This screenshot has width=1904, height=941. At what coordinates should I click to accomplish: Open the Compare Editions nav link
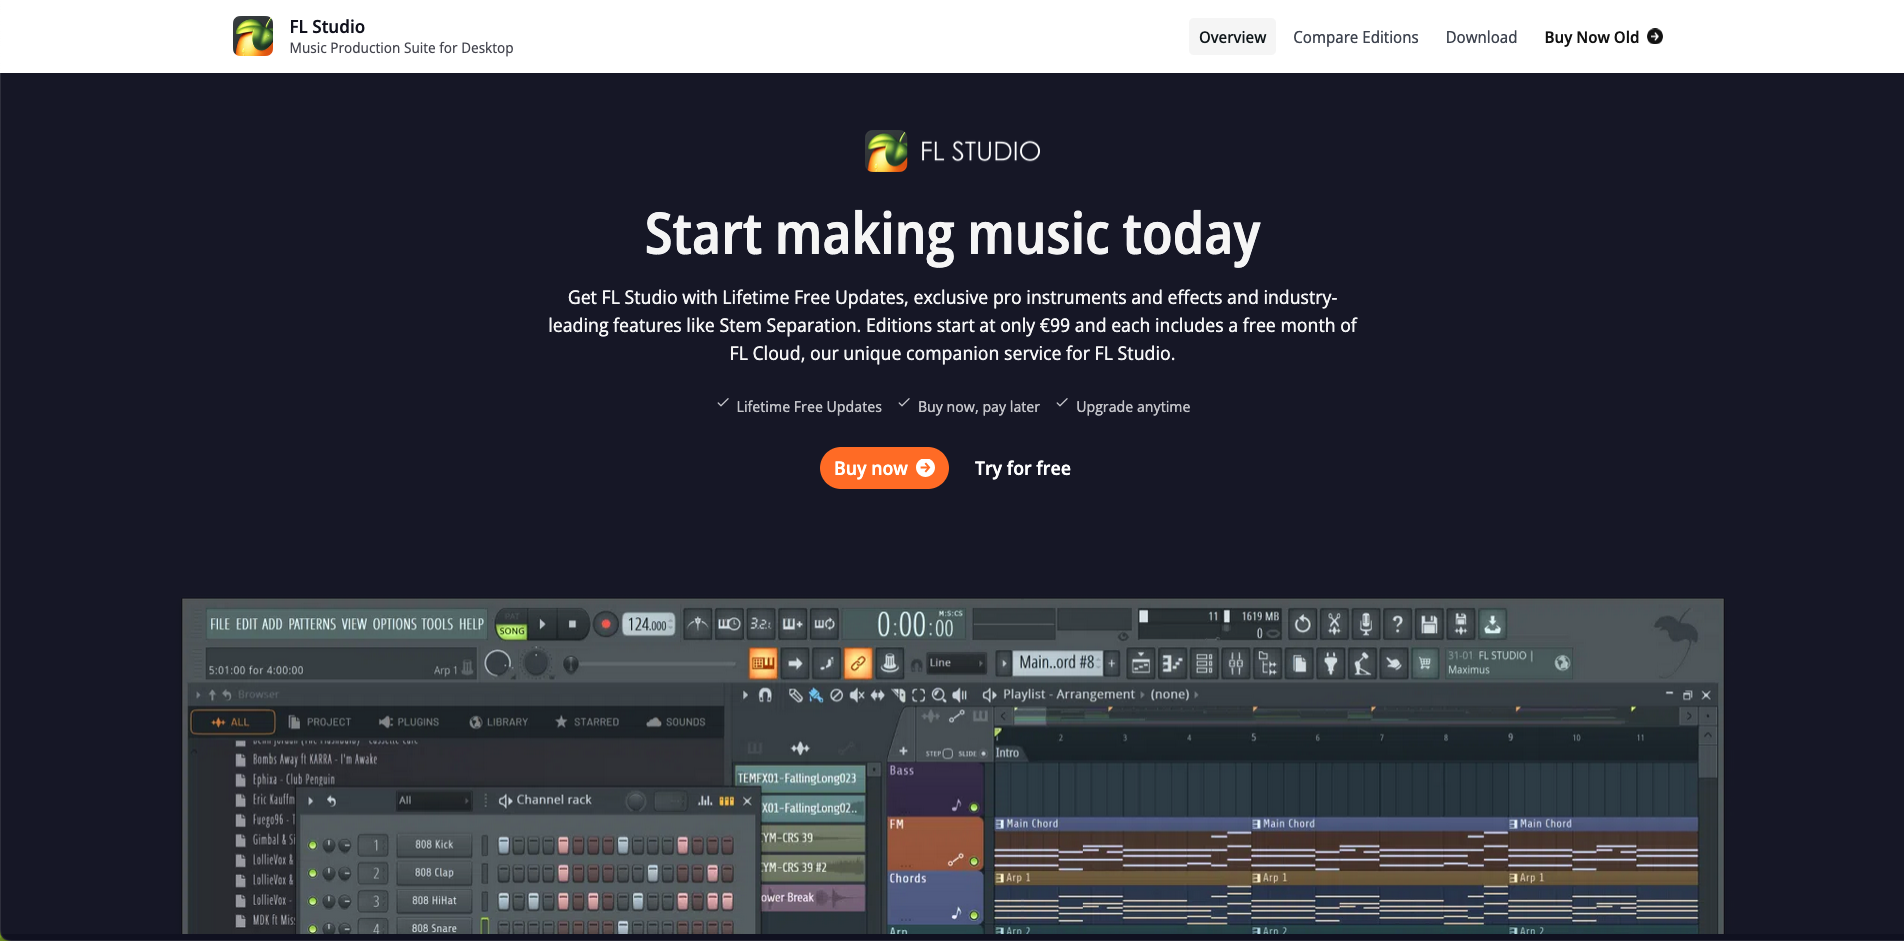pyautogui.click(x=1355, y=37)
